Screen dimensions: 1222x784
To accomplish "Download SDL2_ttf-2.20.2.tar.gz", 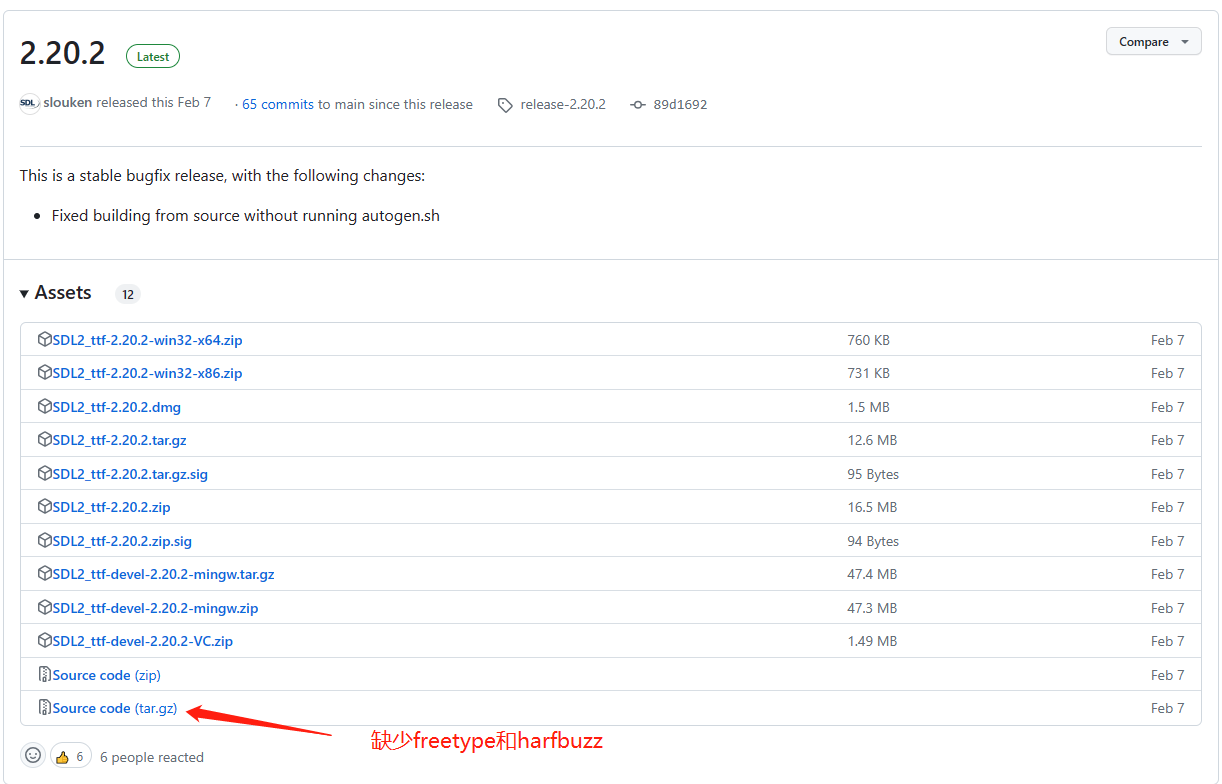I will 119,440.
